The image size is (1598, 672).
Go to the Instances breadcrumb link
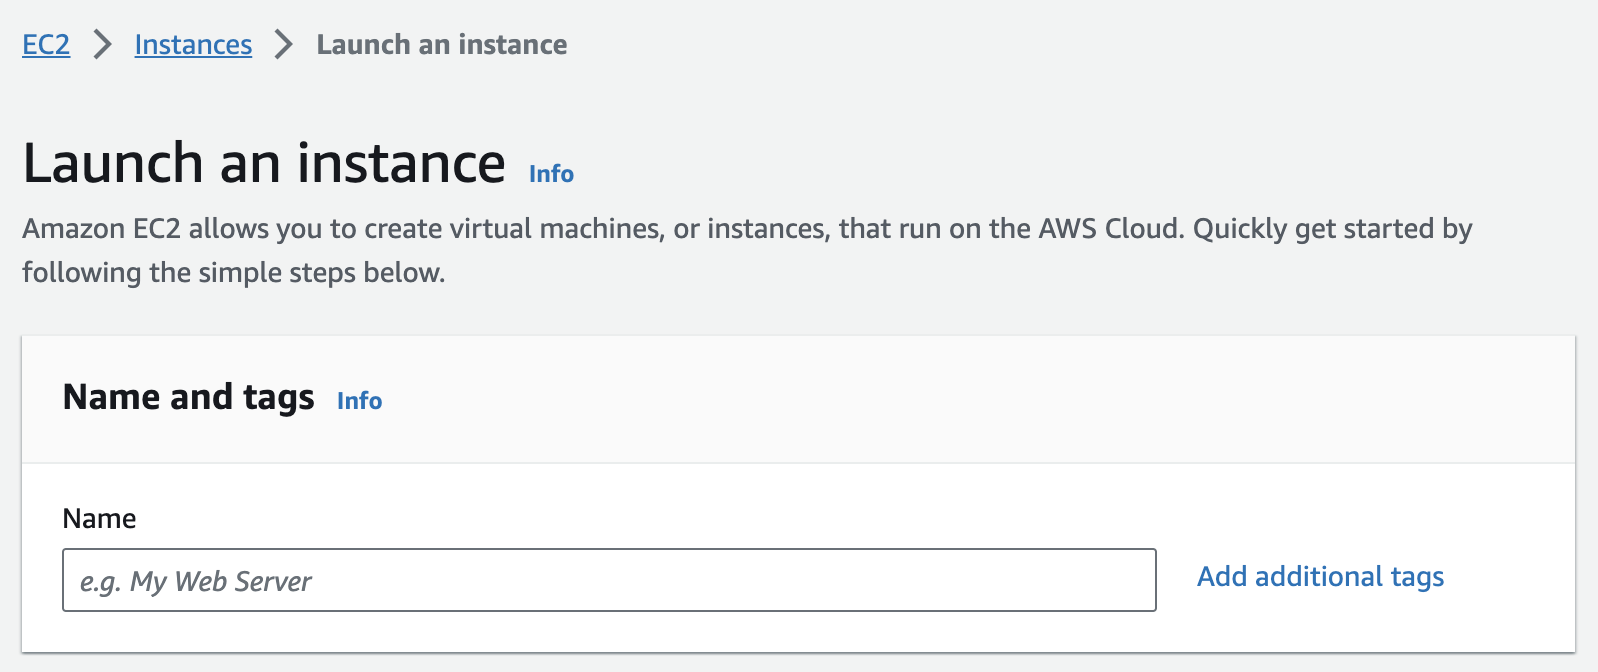pos(193,45)
